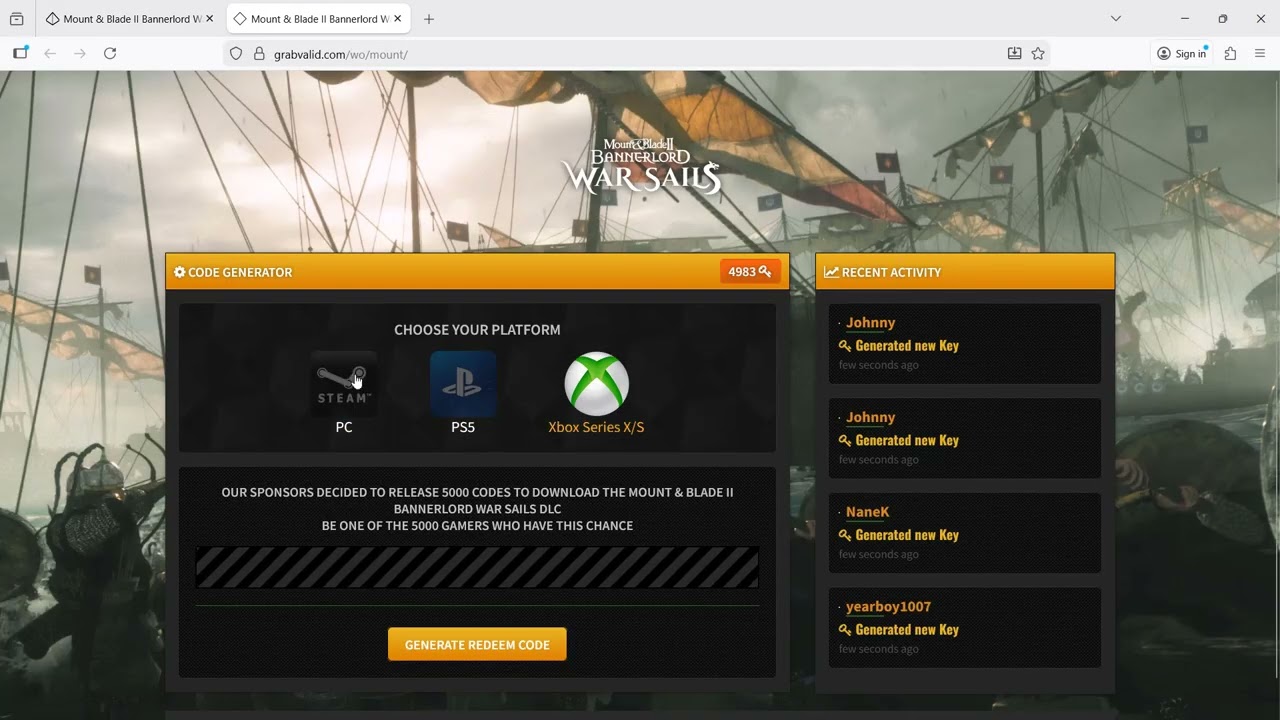Click the first Johnny username entry
The height and width of the screenshot is (720, 1280).
tap(870, 323)
